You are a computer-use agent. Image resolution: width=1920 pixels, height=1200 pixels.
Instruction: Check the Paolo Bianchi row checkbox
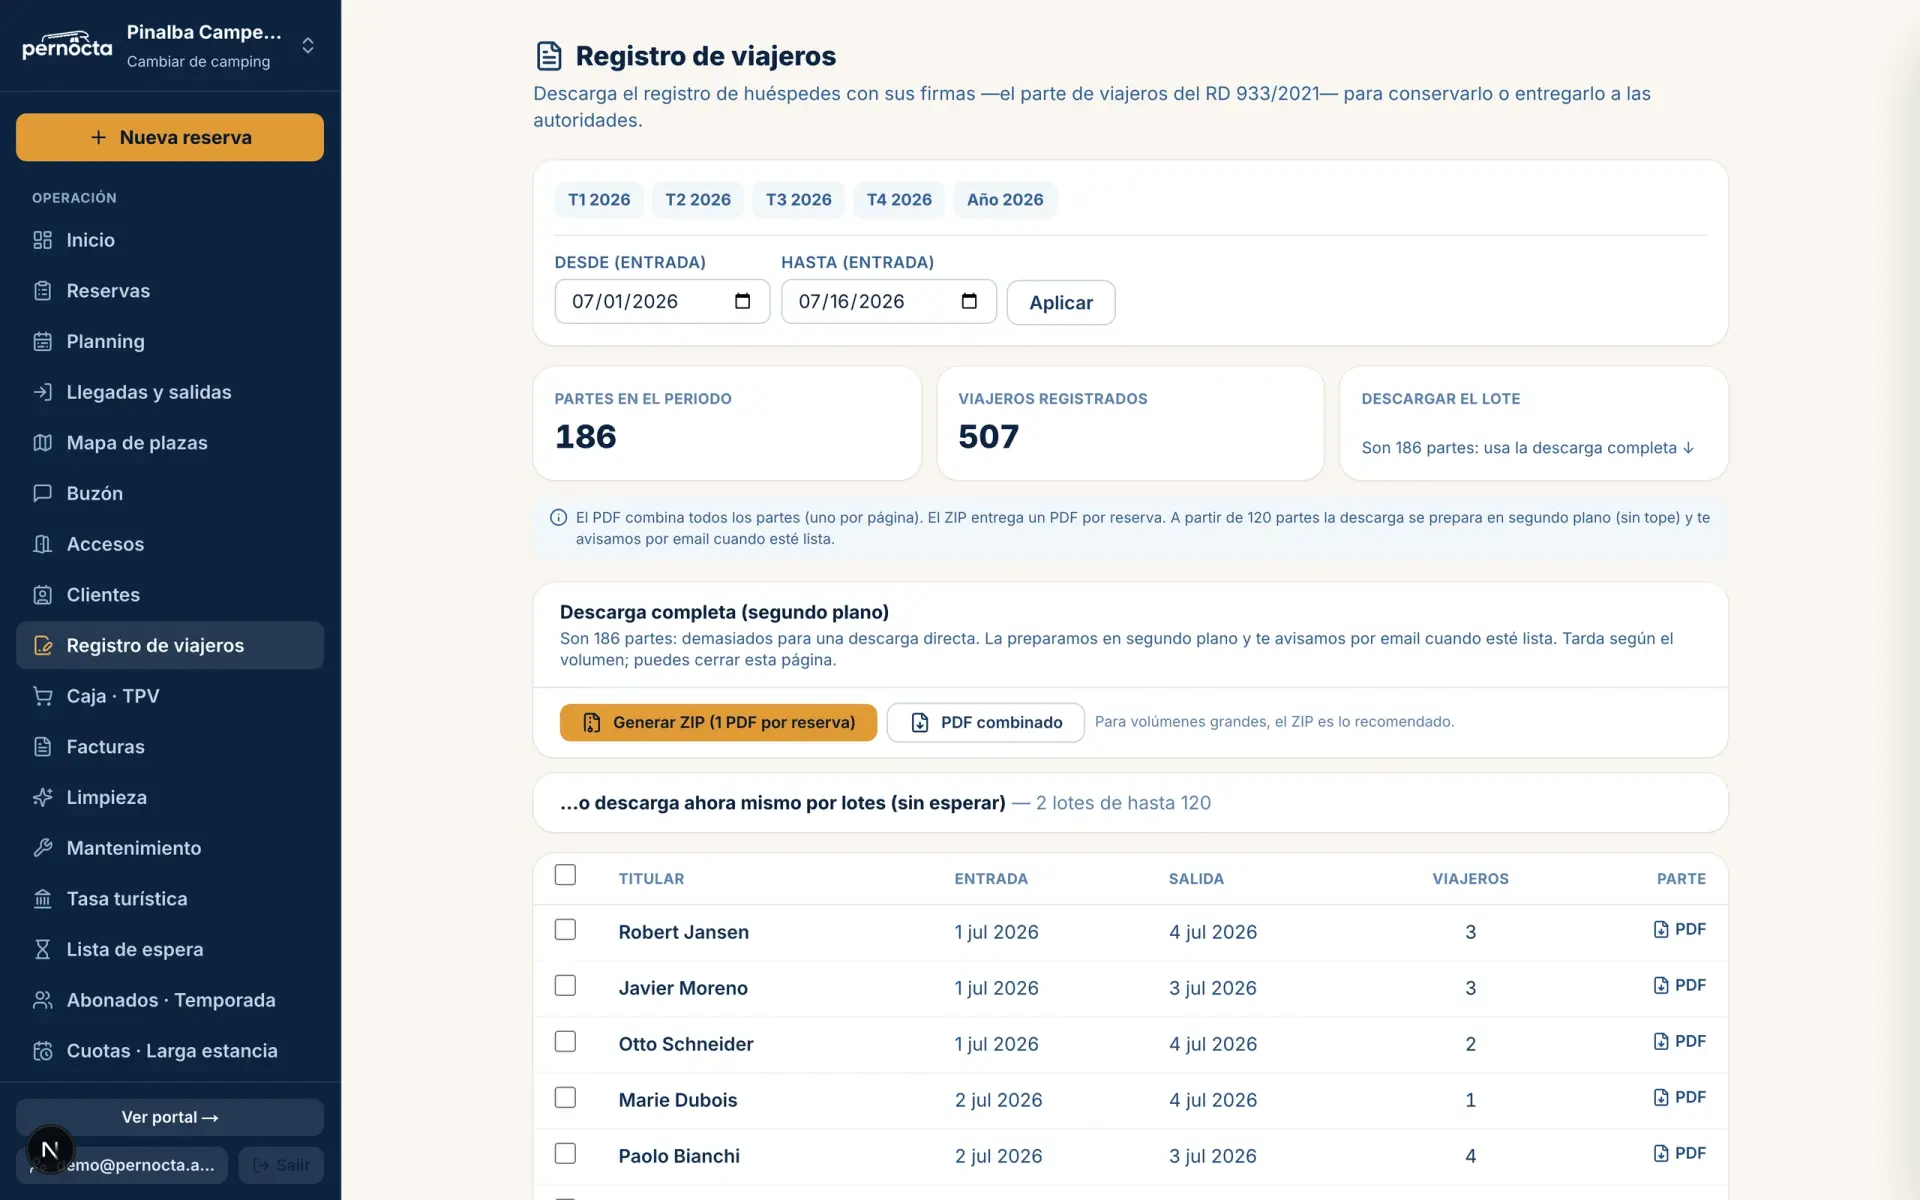tap(565, 1154)
